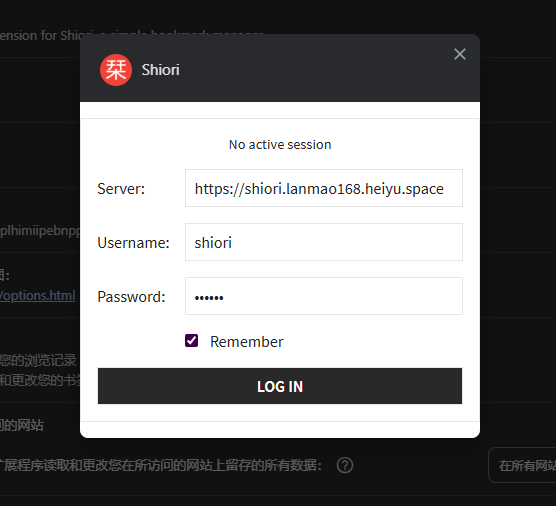Click the extension ID text starting plhimiipebnpp
556x506 pixels.
(40, 231)
